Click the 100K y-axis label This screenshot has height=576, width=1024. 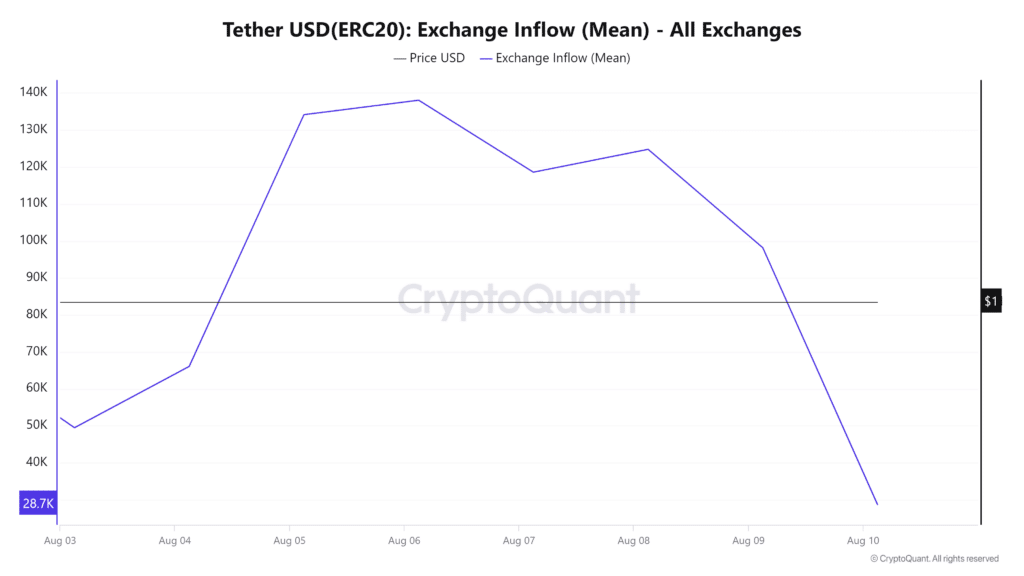[33, 240]
